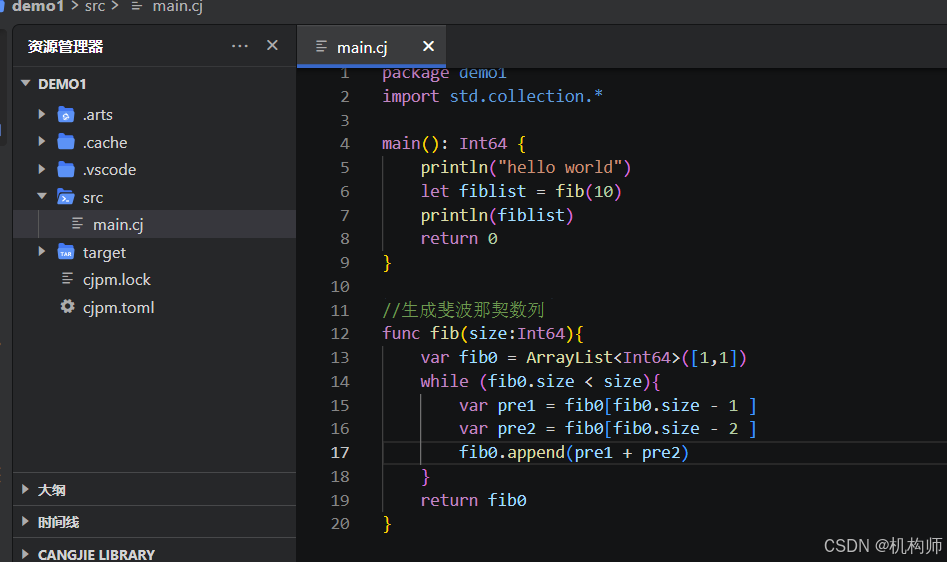The height and width of the screenshot is (562, 947).
Task: Click the src breadcrumb segment
Action: (x=95, y=6)
